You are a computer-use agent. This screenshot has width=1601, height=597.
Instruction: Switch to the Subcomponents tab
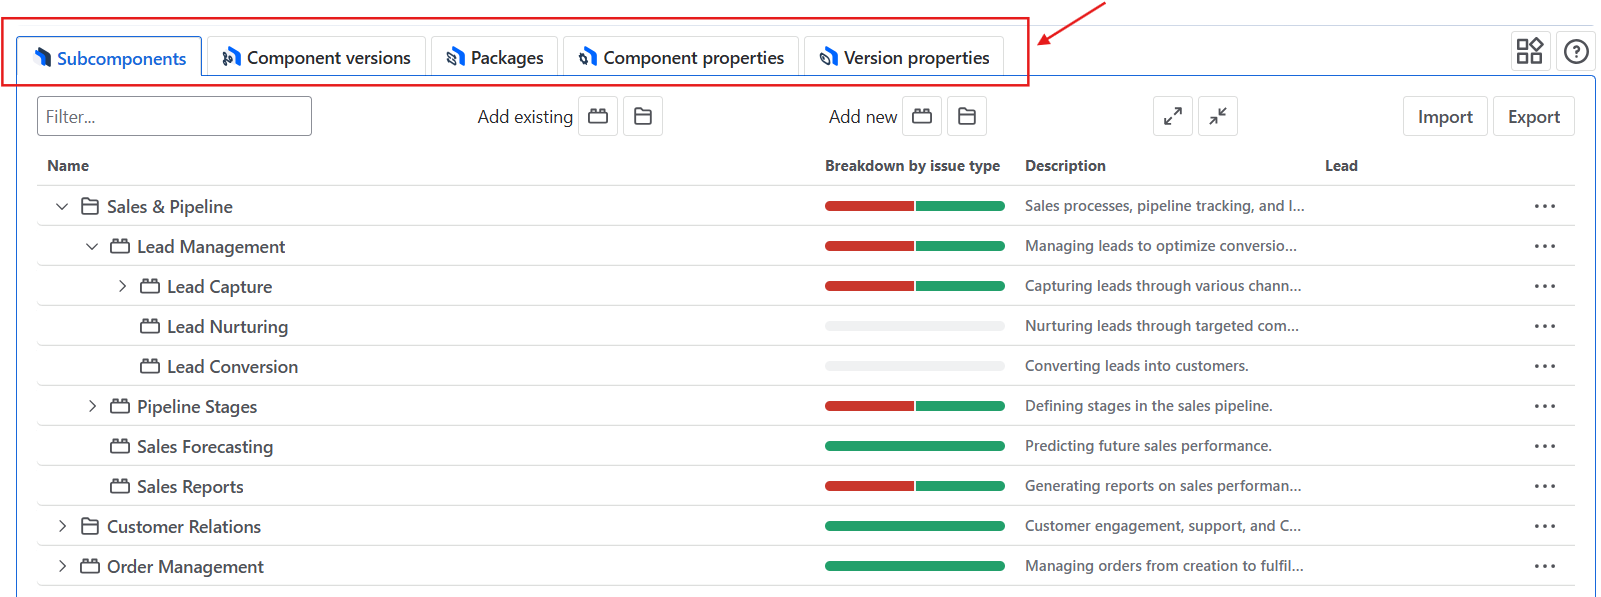(x=110, y=57)
